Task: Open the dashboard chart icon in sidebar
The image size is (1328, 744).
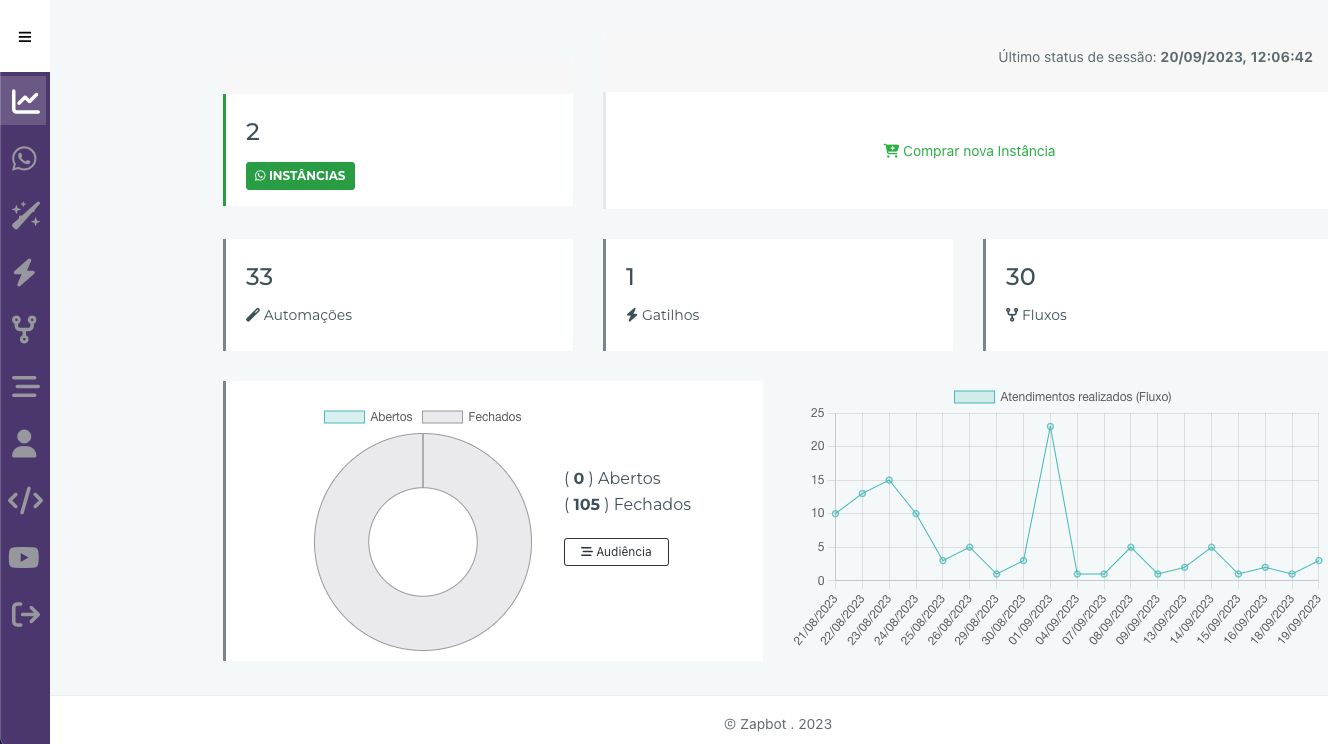Action: pos(25,101)
